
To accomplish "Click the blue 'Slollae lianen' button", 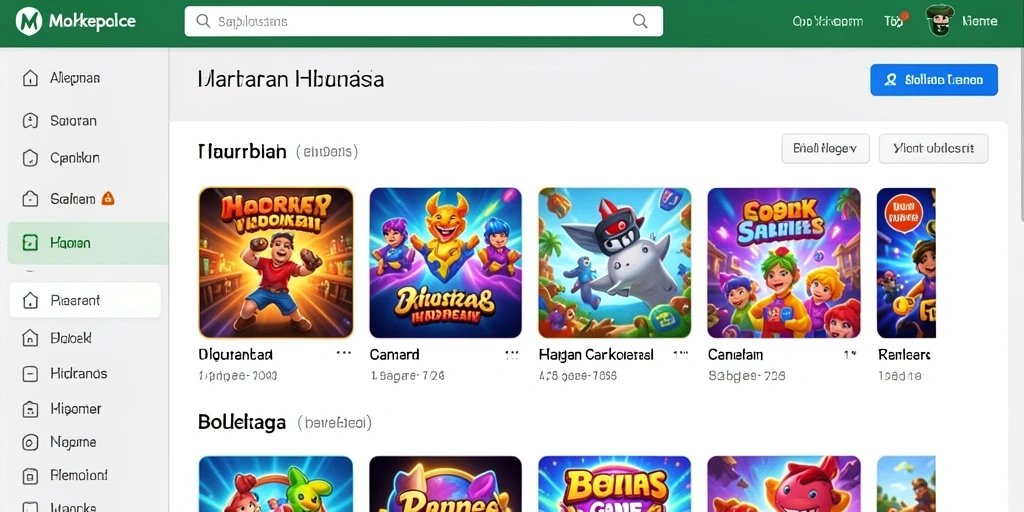I will [934, 80].
